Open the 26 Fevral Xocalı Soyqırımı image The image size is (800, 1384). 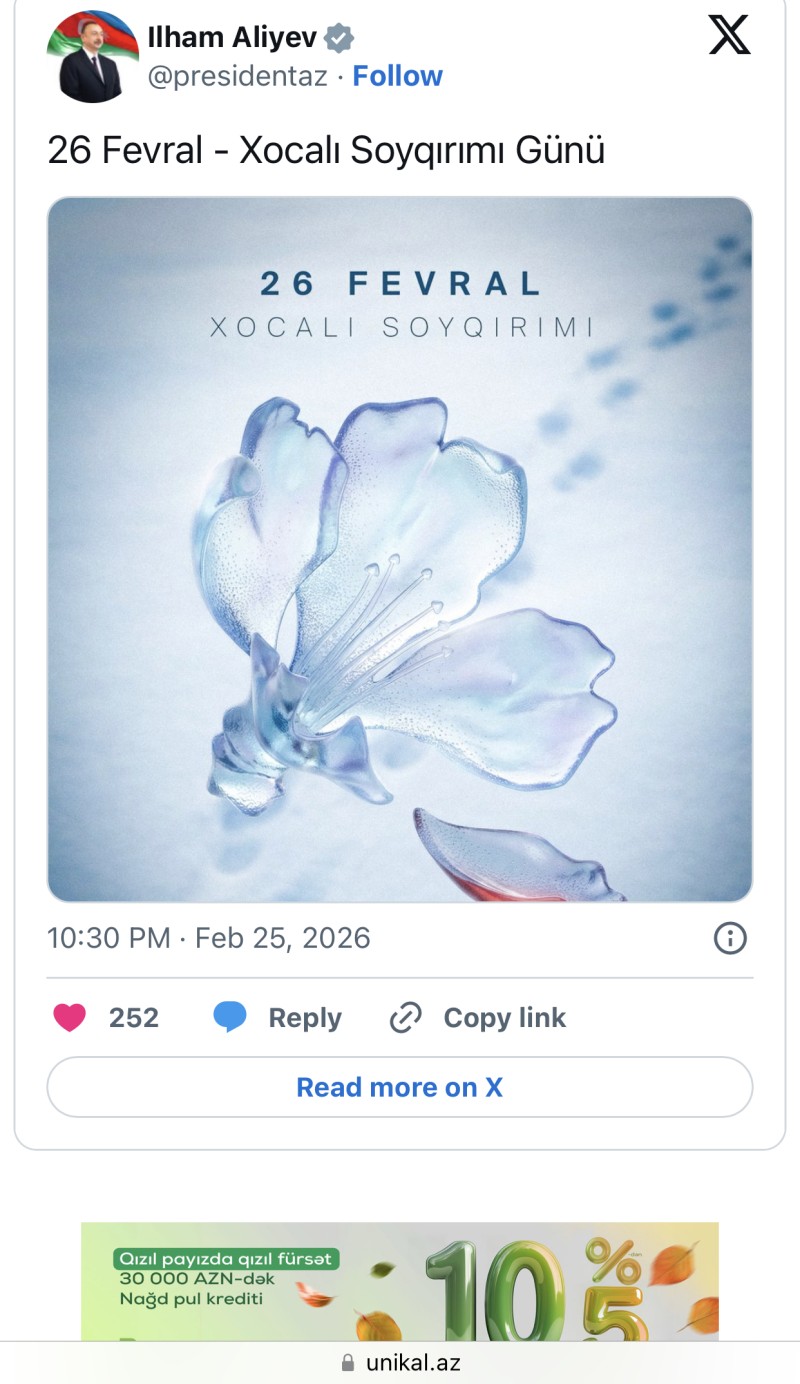tap(400, 550)
